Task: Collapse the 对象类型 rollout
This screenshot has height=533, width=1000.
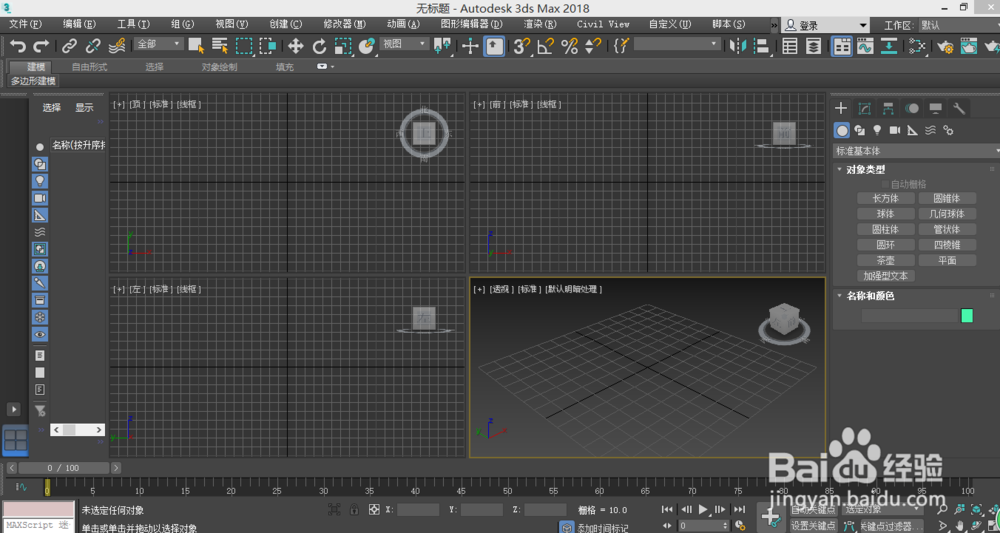Action: pyautogui.click(x=865, y=170)
